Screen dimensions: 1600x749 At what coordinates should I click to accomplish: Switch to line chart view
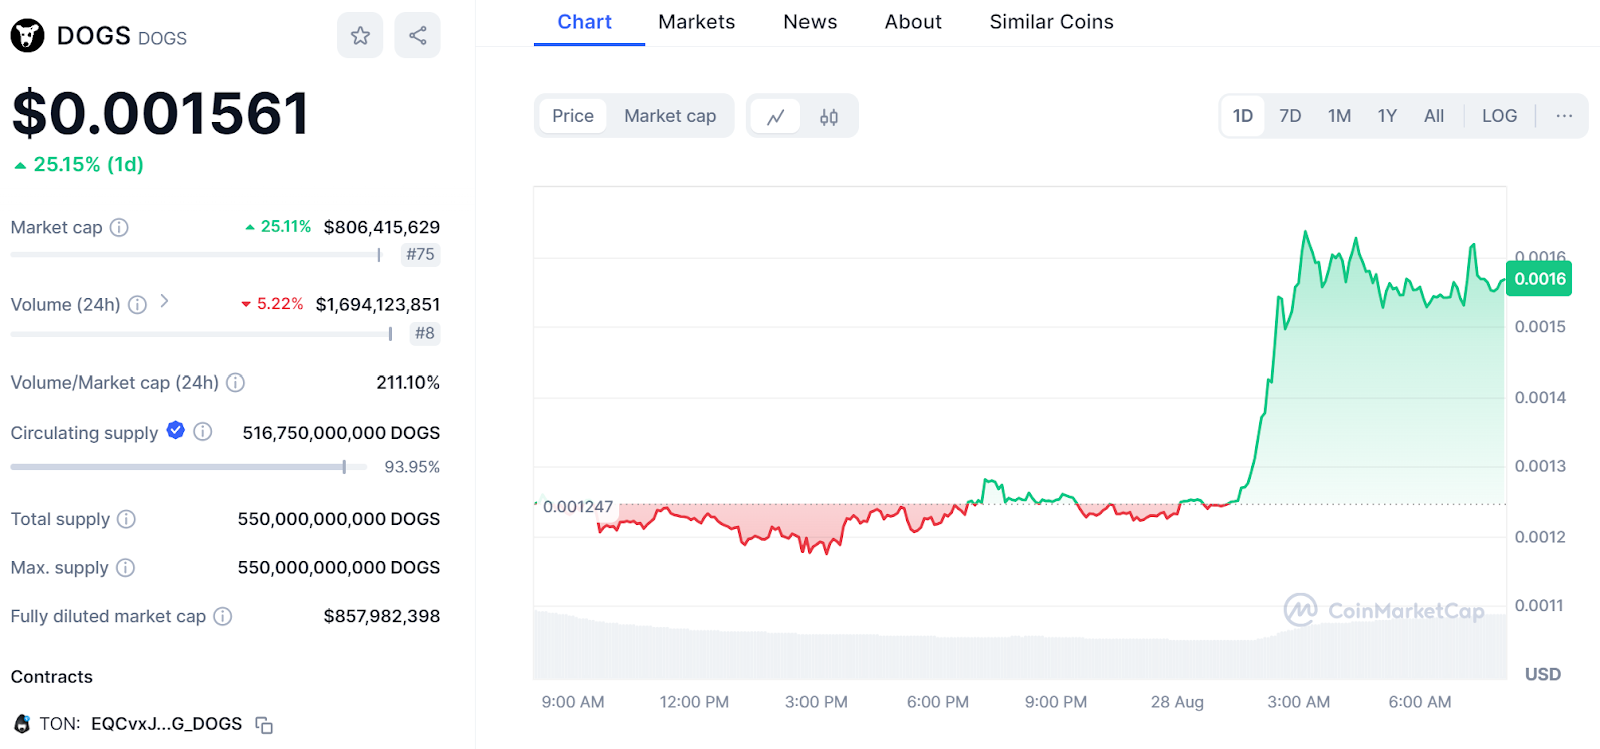775,117
